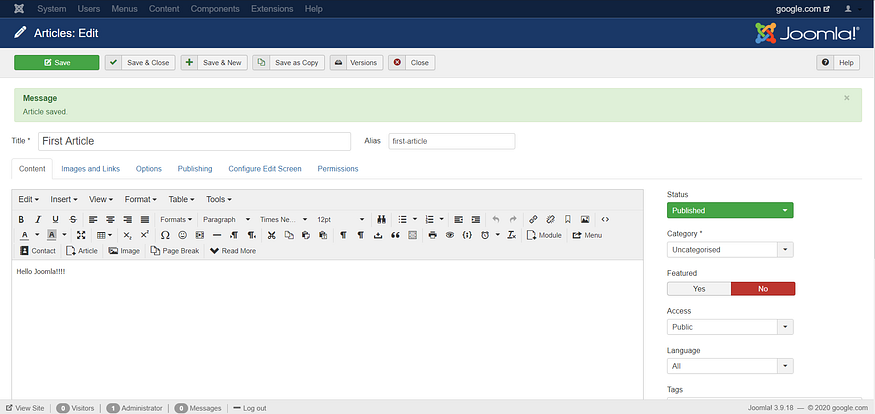Click the Title input field
Screen dimensions: 875x414
[194, 141]
